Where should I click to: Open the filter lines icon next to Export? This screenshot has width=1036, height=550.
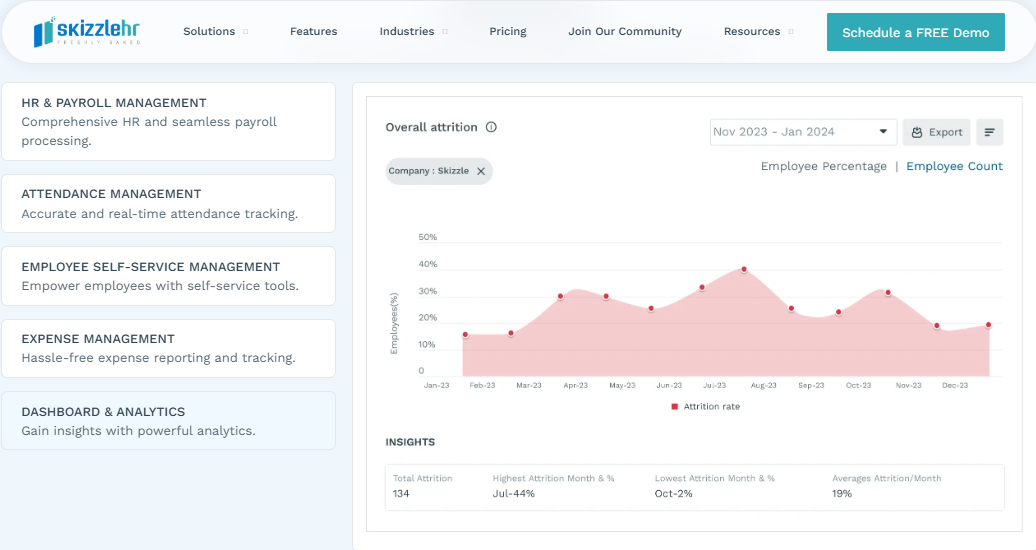tap(989, 132)
